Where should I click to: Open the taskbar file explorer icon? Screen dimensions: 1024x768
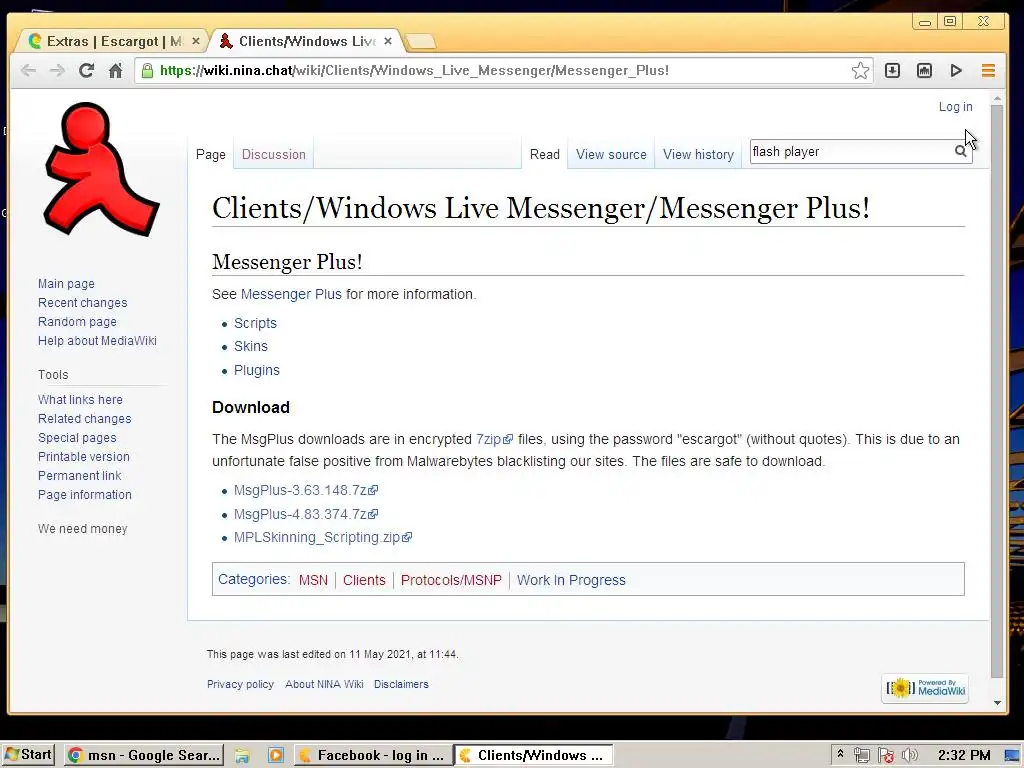(242, 756)
